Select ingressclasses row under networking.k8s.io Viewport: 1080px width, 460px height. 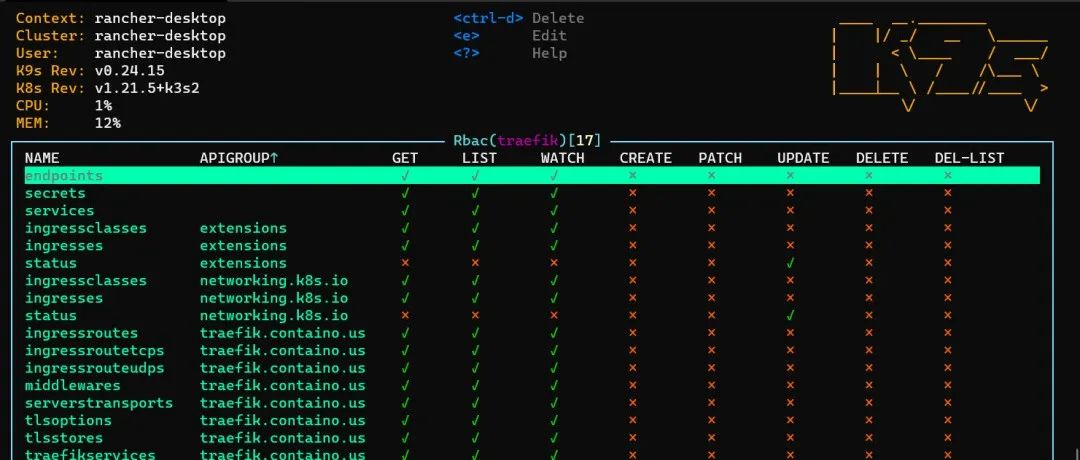(532, 280)
